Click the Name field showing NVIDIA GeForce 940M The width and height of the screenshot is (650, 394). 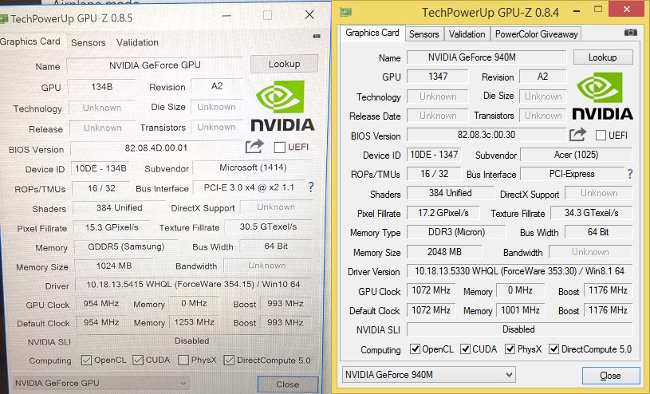(487, 57)
